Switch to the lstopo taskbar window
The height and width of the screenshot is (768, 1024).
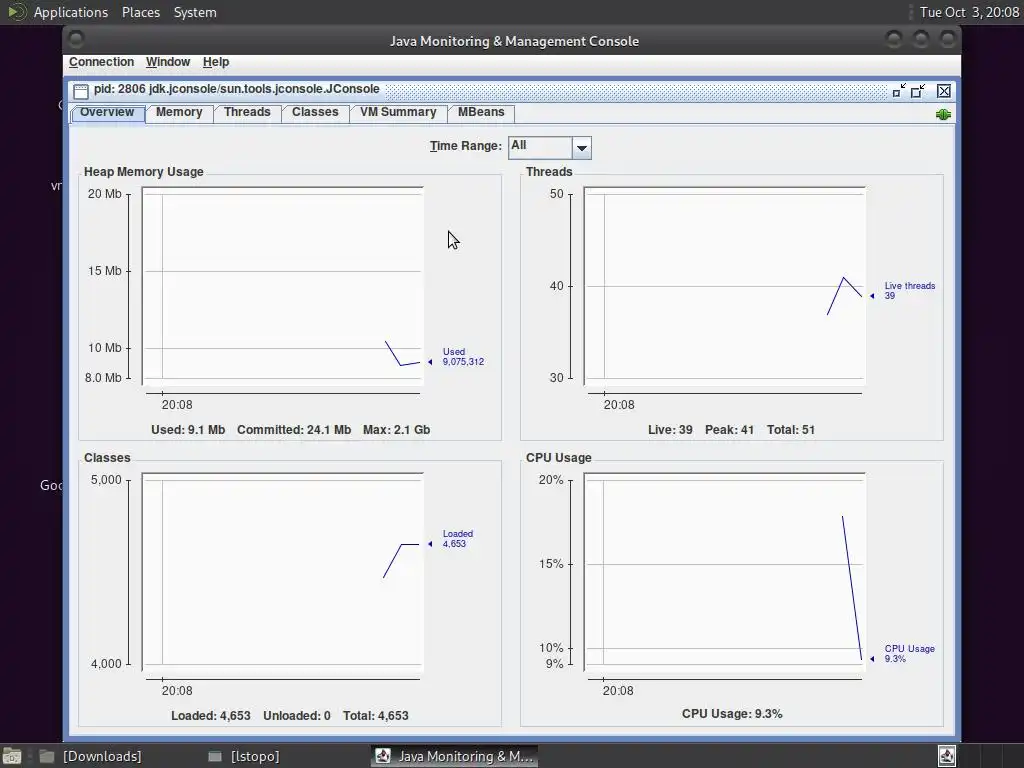255,756
